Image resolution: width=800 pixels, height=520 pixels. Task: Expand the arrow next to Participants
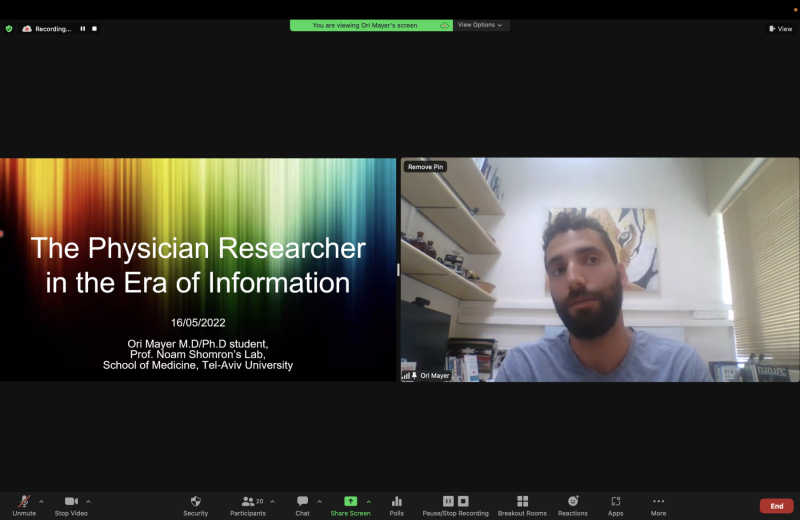point(272,502)
